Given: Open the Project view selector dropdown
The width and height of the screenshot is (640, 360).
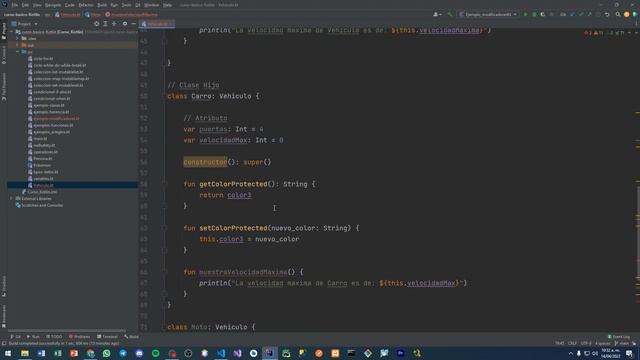Looking at the screenshot, I should pyautogui.click(x=24, y=24).
